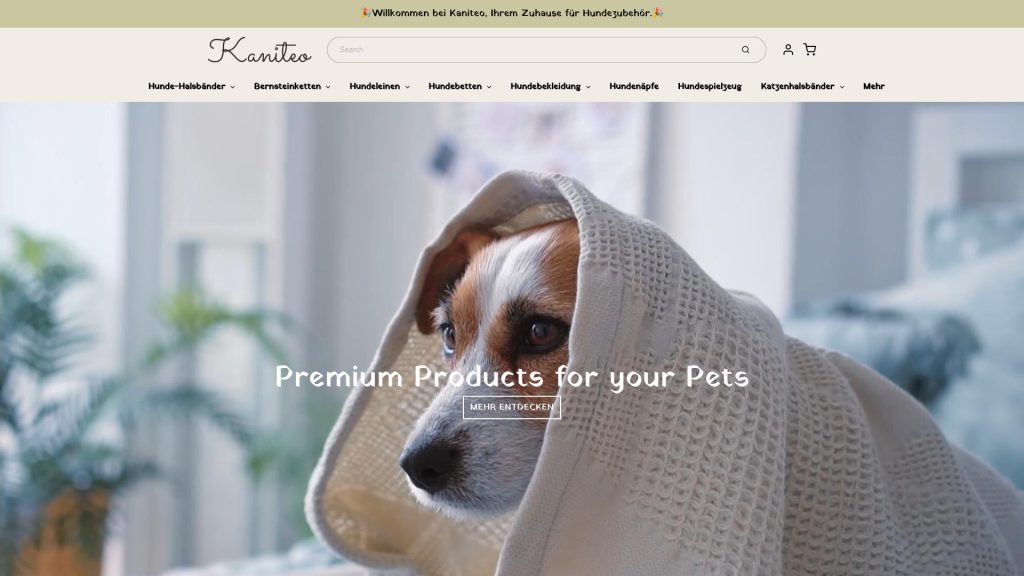The image size is (1024, 576).
Task: Click the search magnifier icon
Action: click(745, 50)
